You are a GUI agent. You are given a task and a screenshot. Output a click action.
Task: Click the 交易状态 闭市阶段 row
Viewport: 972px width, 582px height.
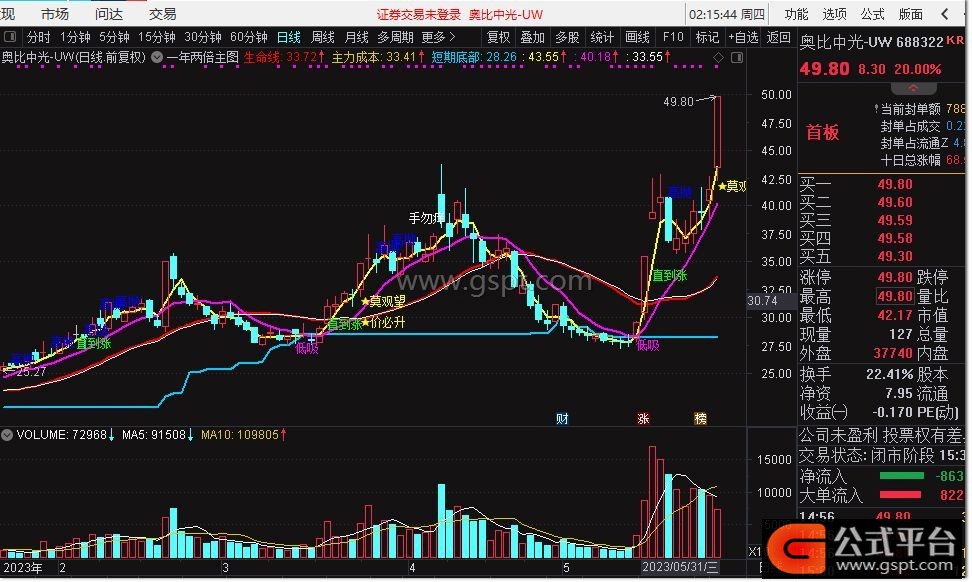881,456
